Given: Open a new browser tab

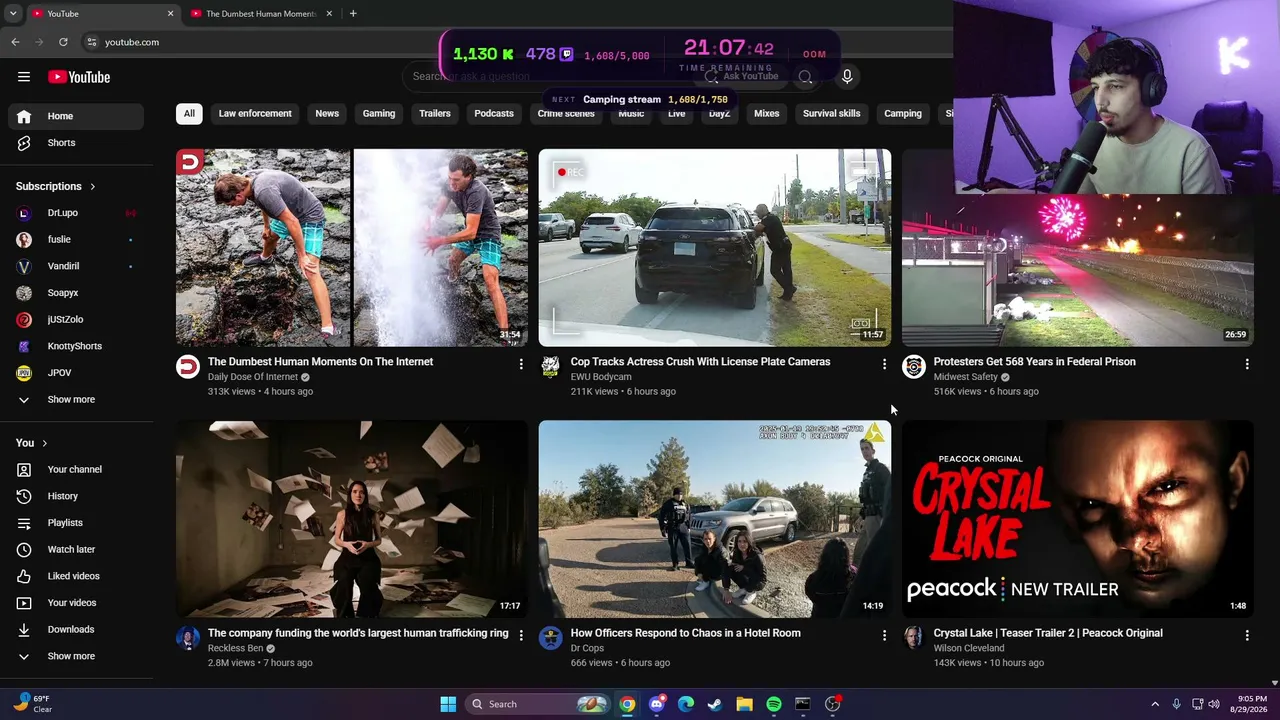Looking at the screenshot, I should [353, 14].
